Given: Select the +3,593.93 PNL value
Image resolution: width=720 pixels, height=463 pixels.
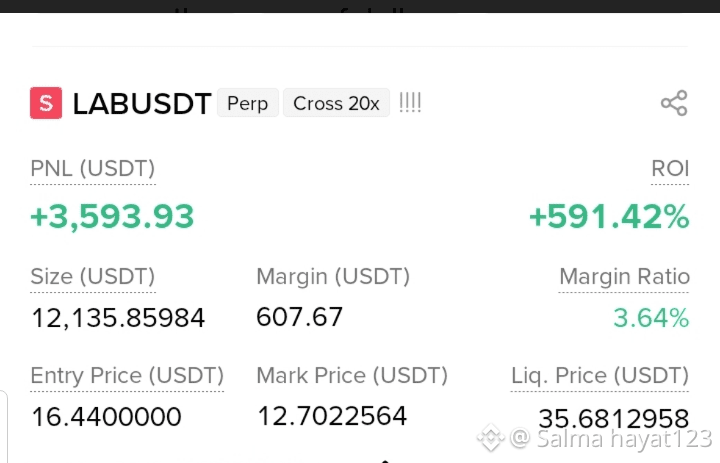Looking at the screenshot, I should click(x=112, y=217).
